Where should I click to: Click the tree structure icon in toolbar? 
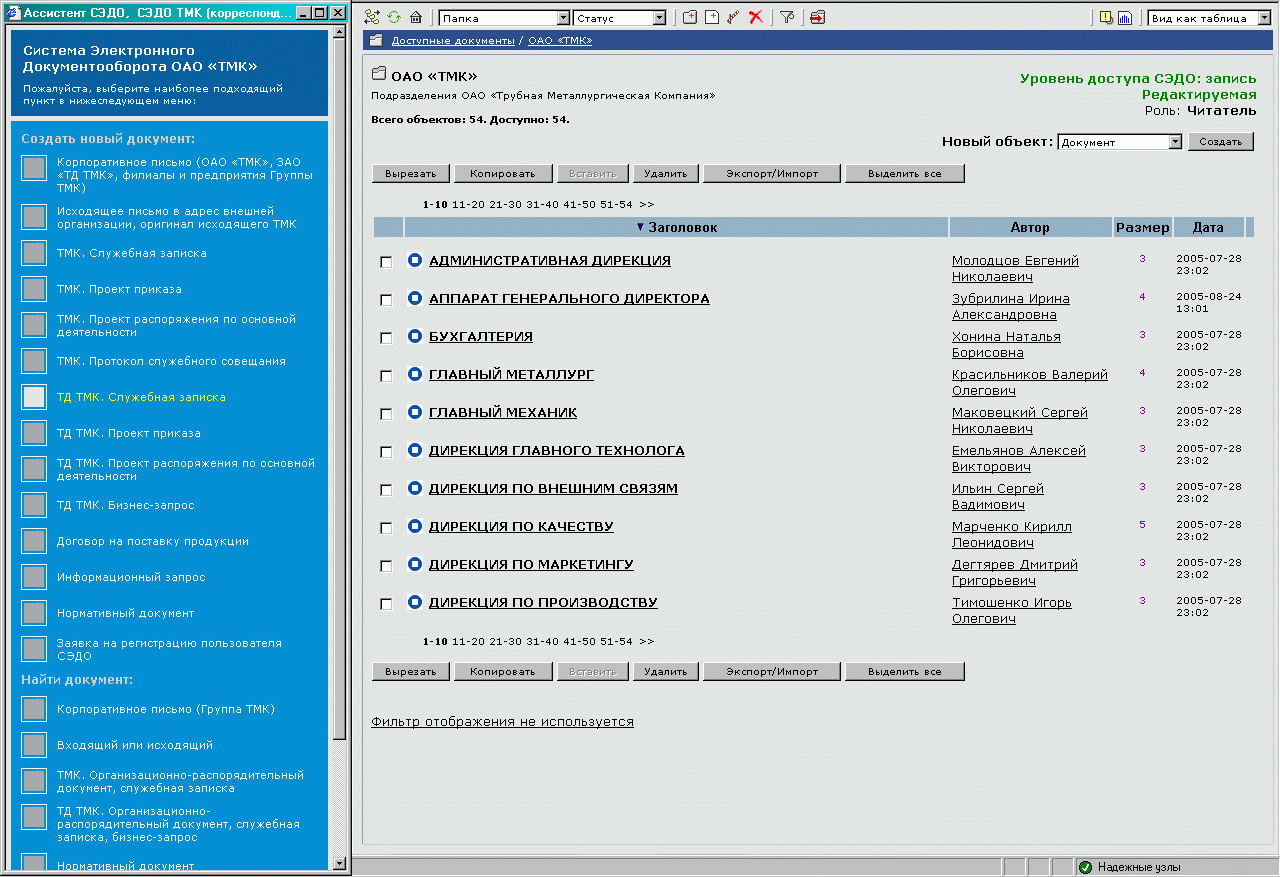pos(373,17)
